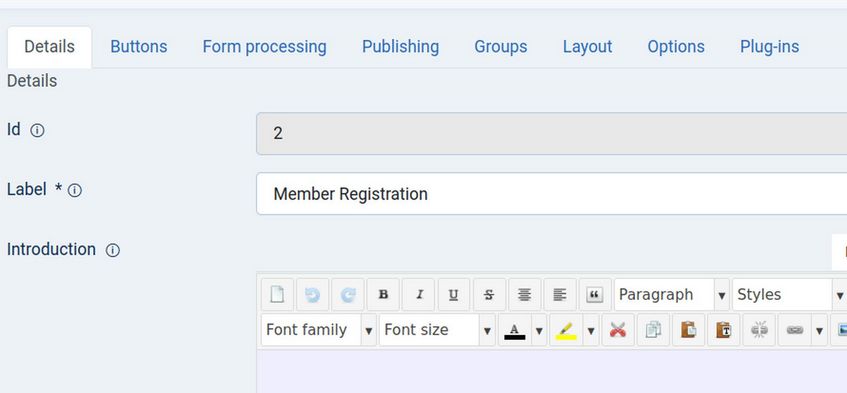Click the Label field with Member Registration

click(552, 194)
